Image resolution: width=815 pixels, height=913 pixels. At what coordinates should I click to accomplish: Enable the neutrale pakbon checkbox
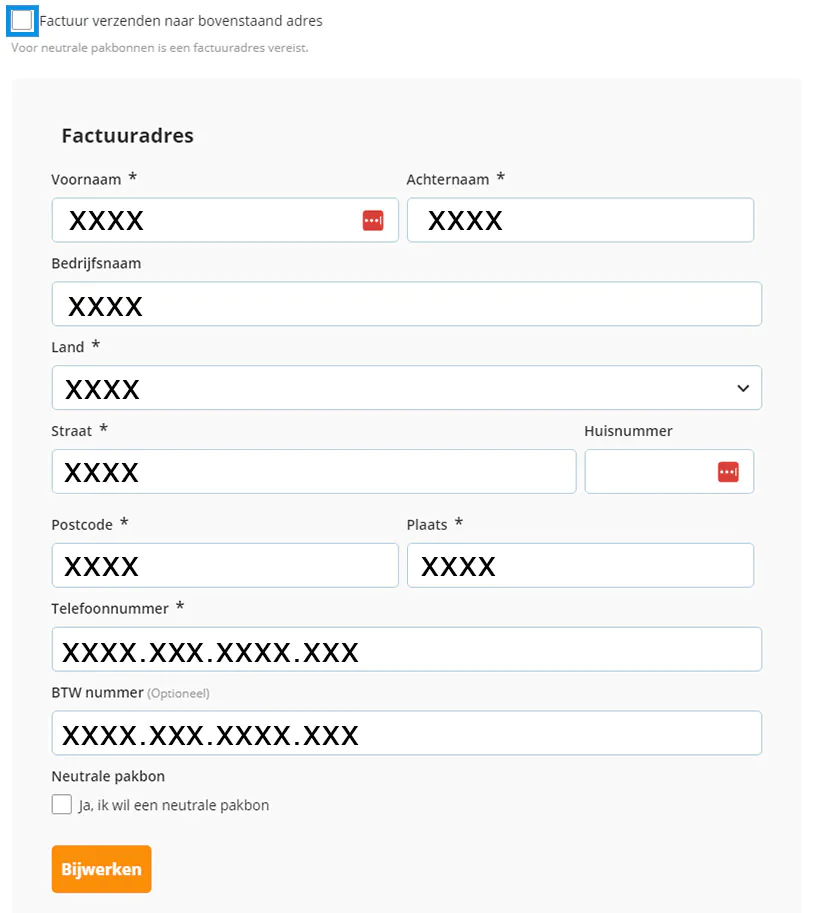click(x=62, y=805)
